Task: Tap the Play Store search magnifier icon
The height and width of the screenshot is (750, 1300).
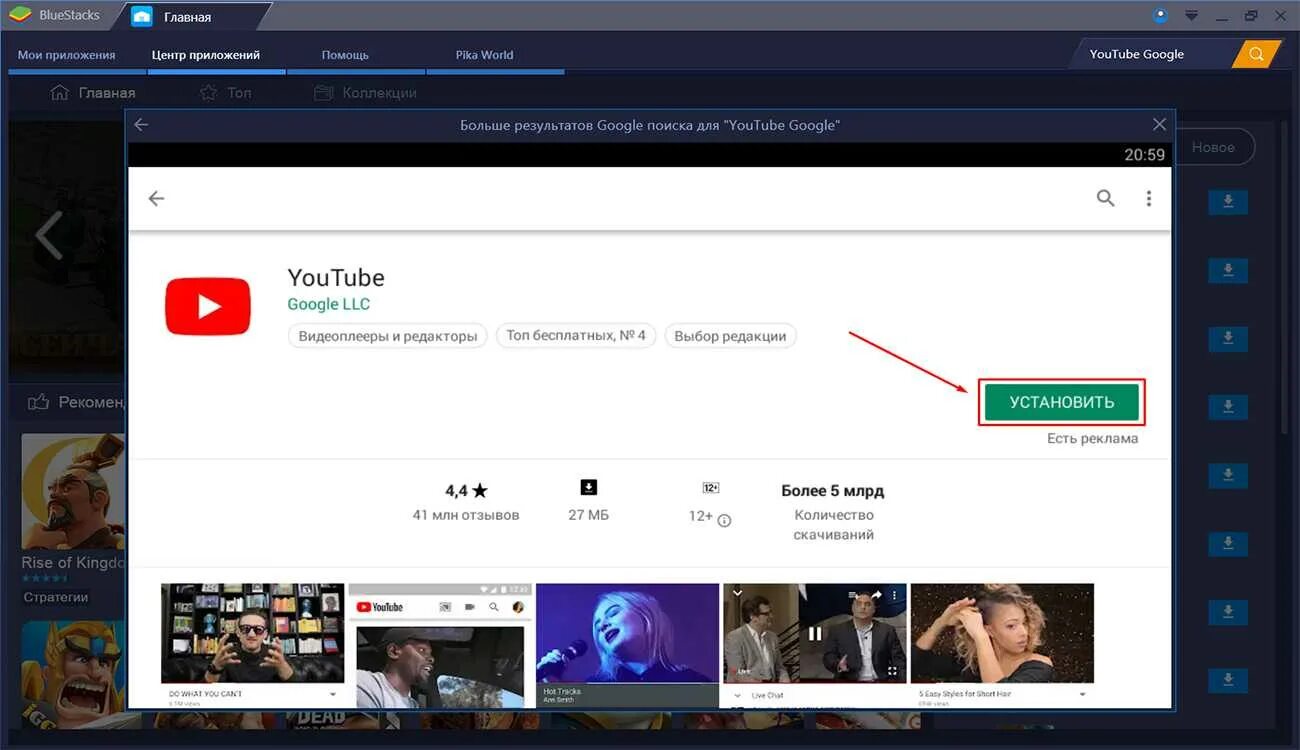Action: coord(1105,198)
